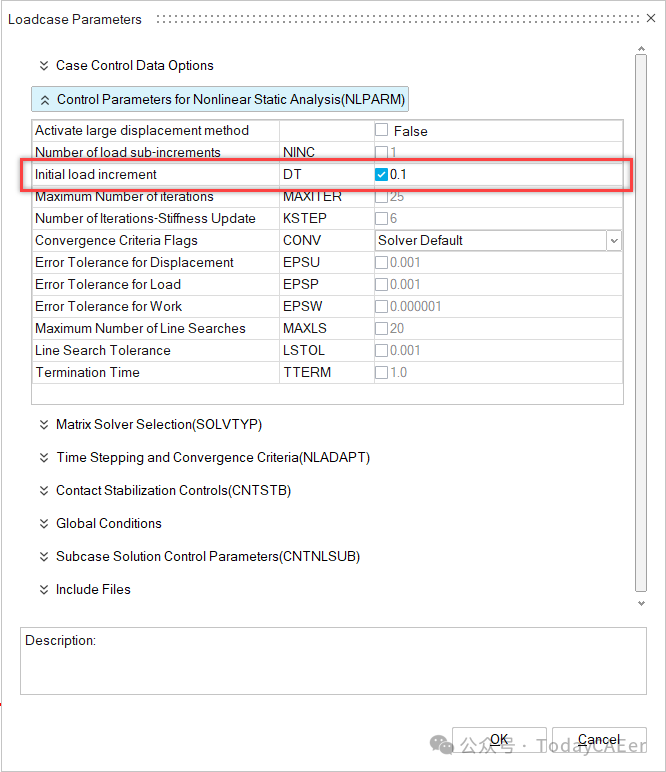
Task: Click the 'Error Tolerance for Work' label
Action: click(x=109, y=306)
